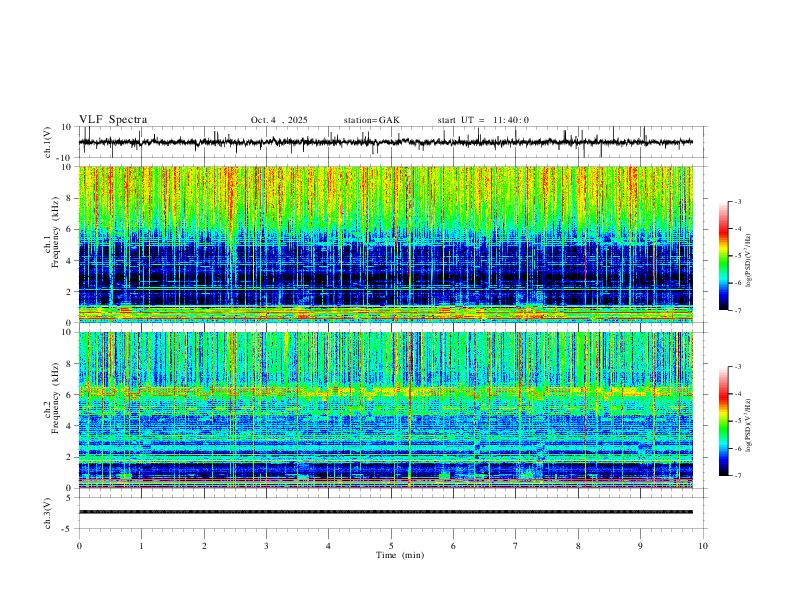792x612 pixels.
Task: Click the ch.2 spectrogram color scale bar
Action: pyautogui.click(x=723, y=421)
